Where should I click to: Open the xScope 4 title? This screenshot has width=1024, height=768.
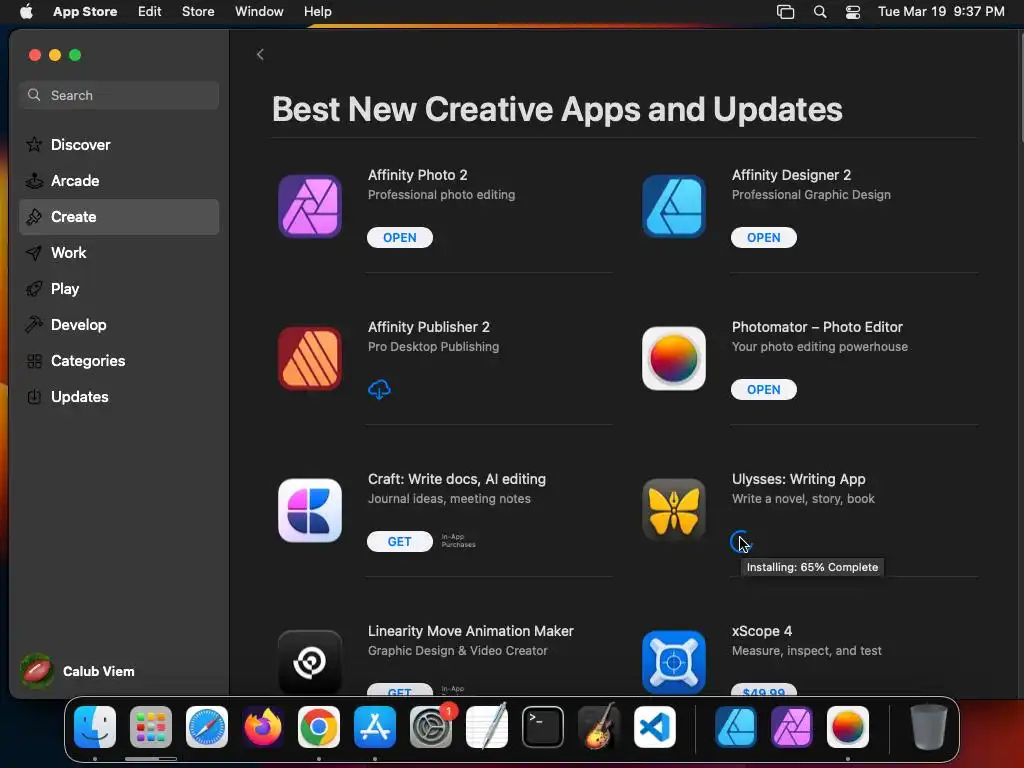761,632
